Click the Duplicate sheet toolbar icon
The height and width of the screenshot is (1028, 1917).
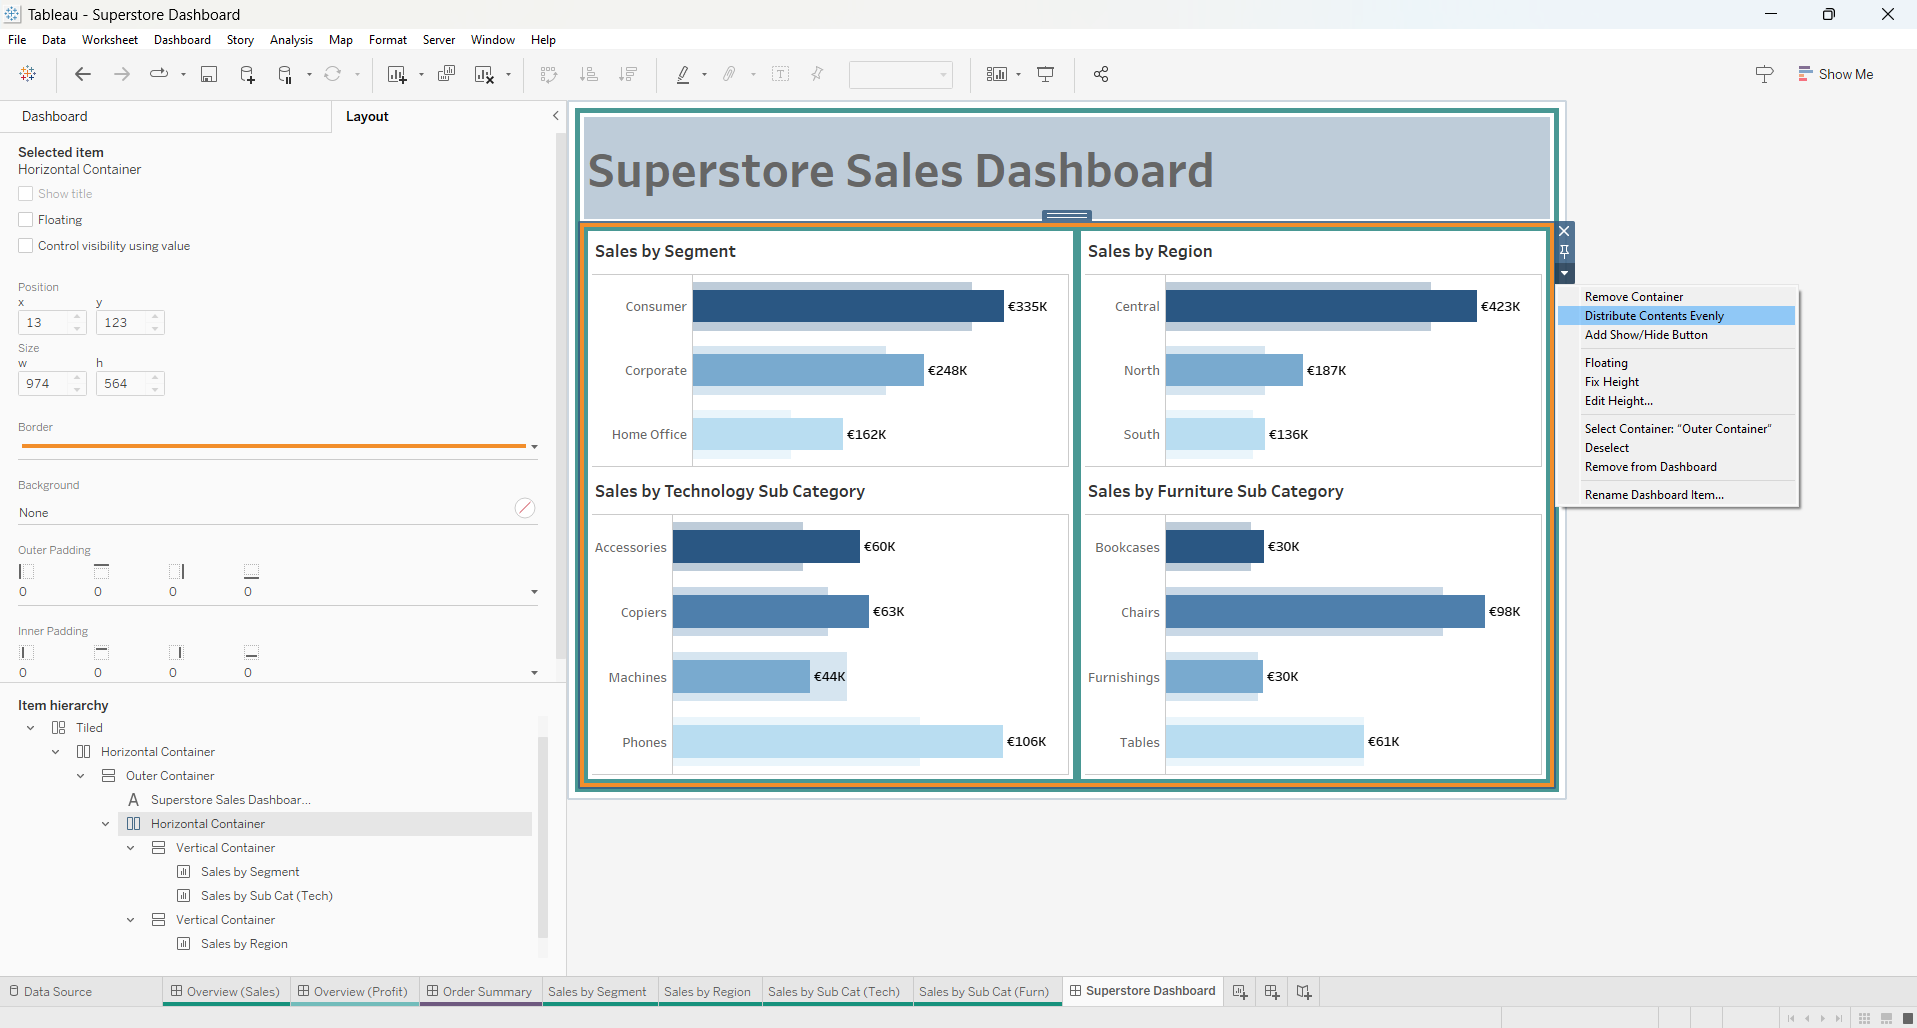pos(447,74)
